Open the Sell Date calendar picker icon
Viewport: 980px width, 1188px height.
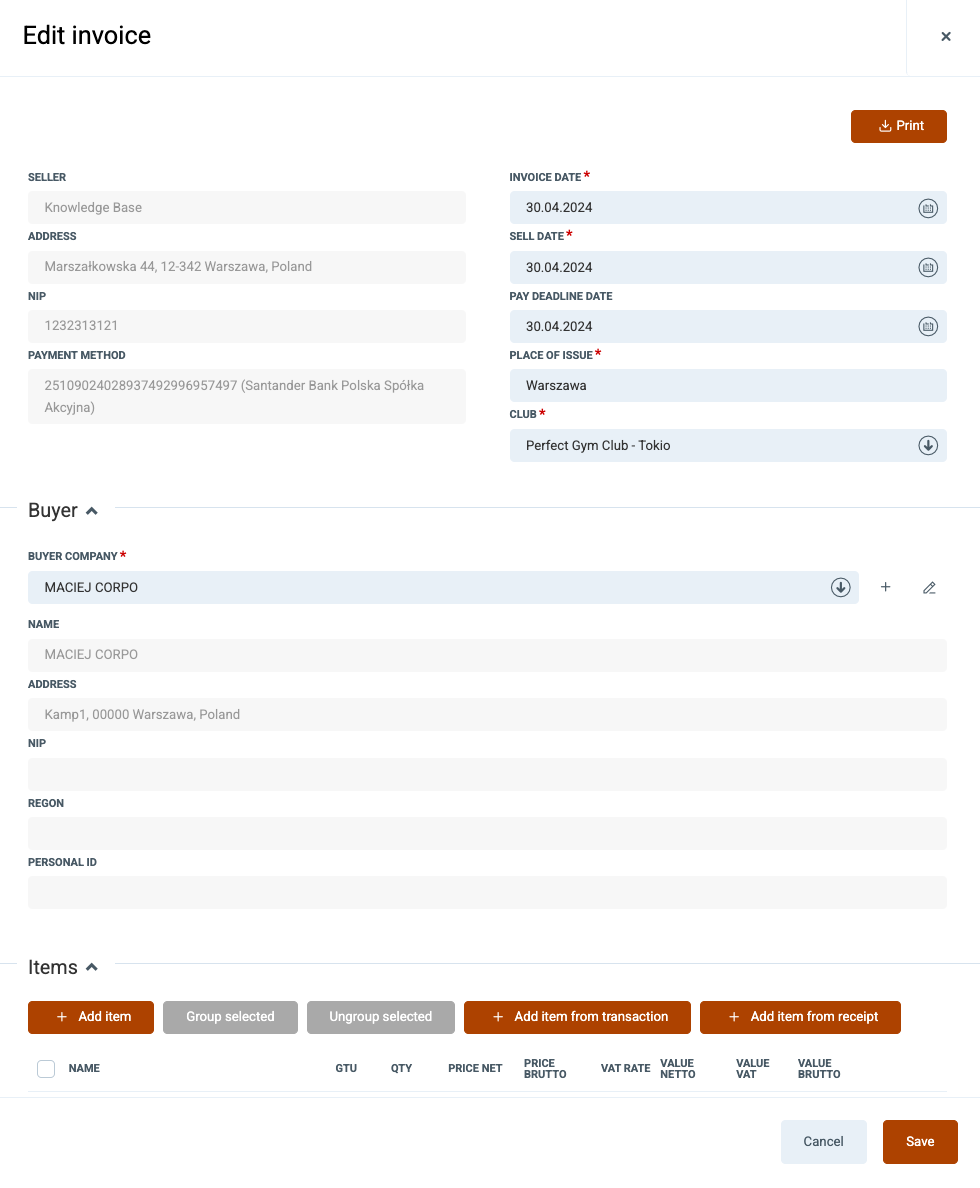pos(928,267)
